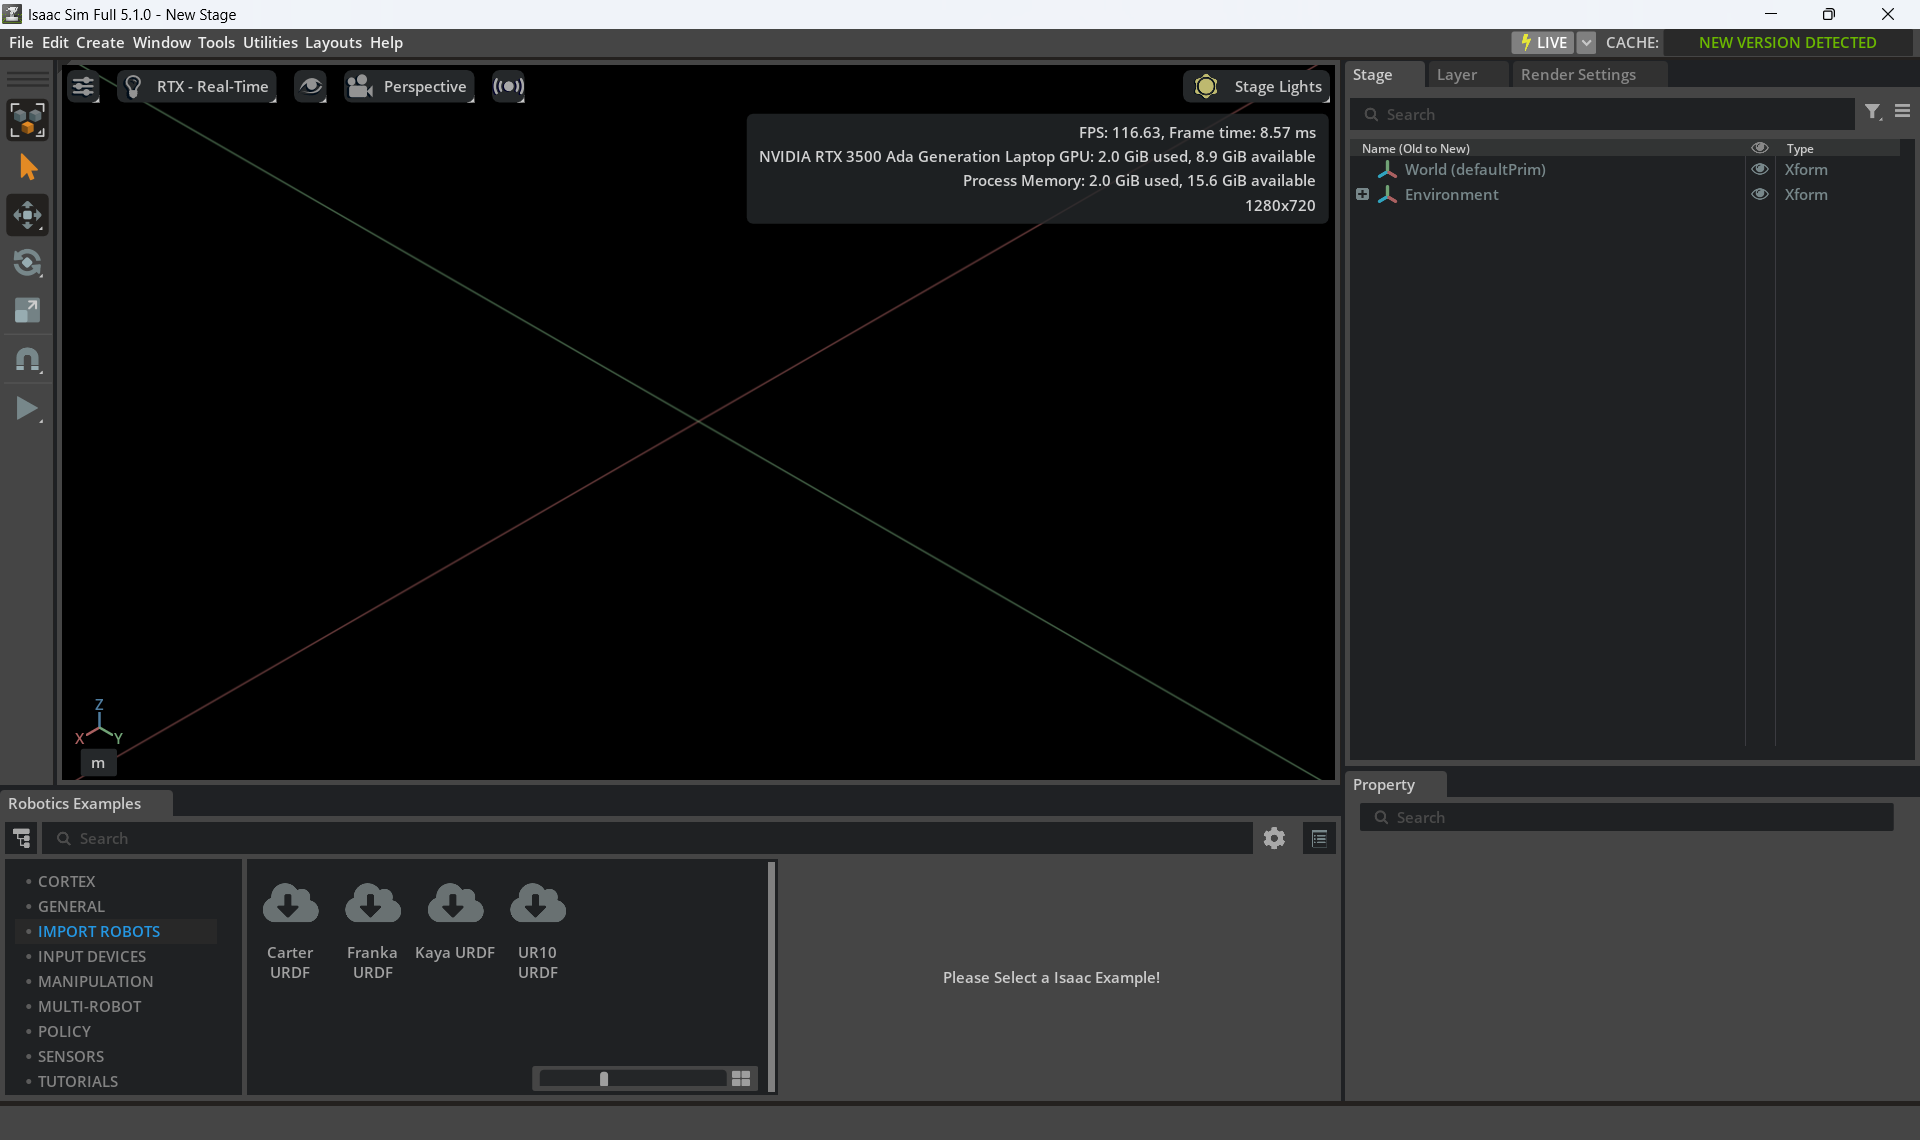Enable the snap magnet tool

[27, 360]
